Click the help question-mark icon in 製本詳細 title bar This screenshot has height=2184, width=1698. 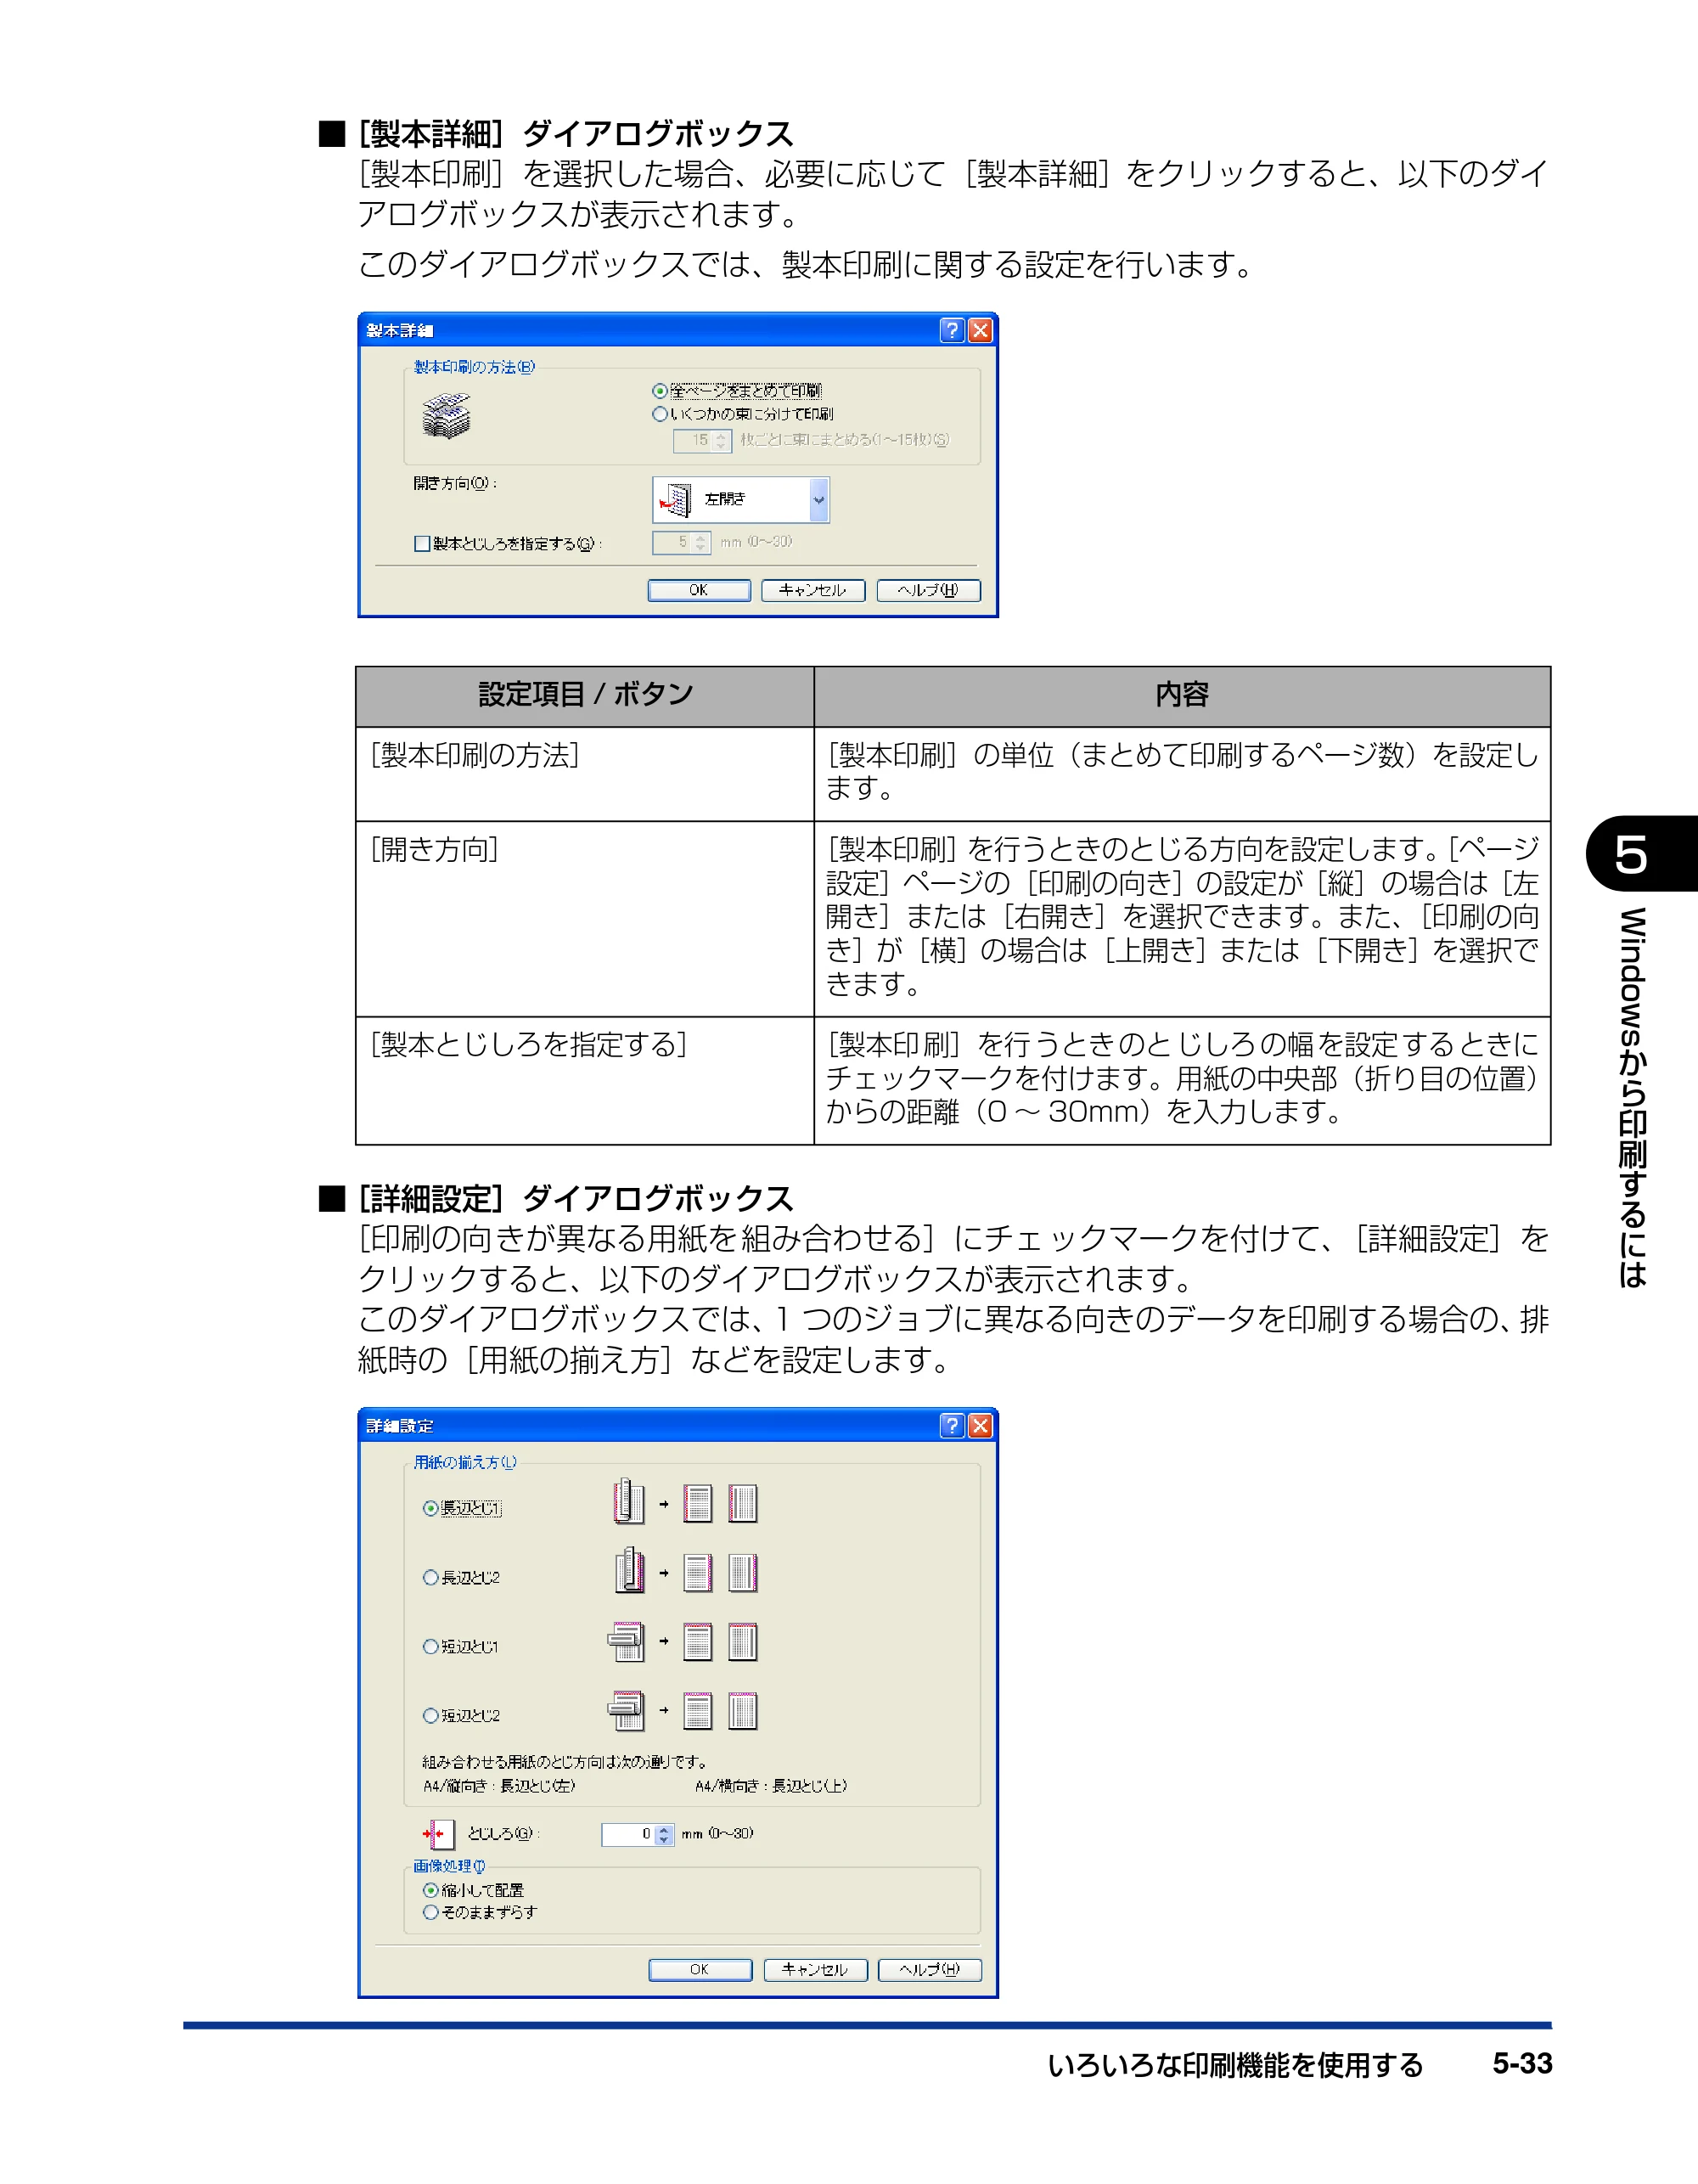pos(953,330)
